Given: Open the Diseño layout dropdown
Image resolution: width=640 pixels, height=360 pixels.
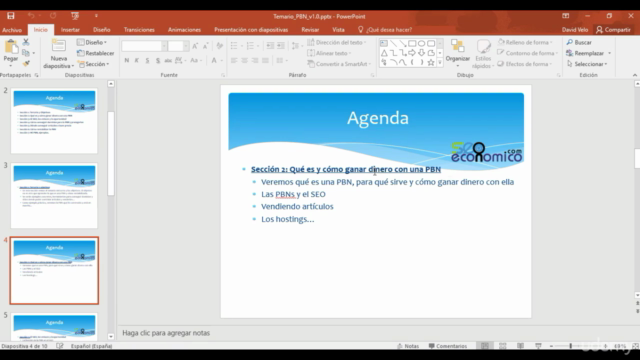Looking at the screenshot, I should [92, 42].
